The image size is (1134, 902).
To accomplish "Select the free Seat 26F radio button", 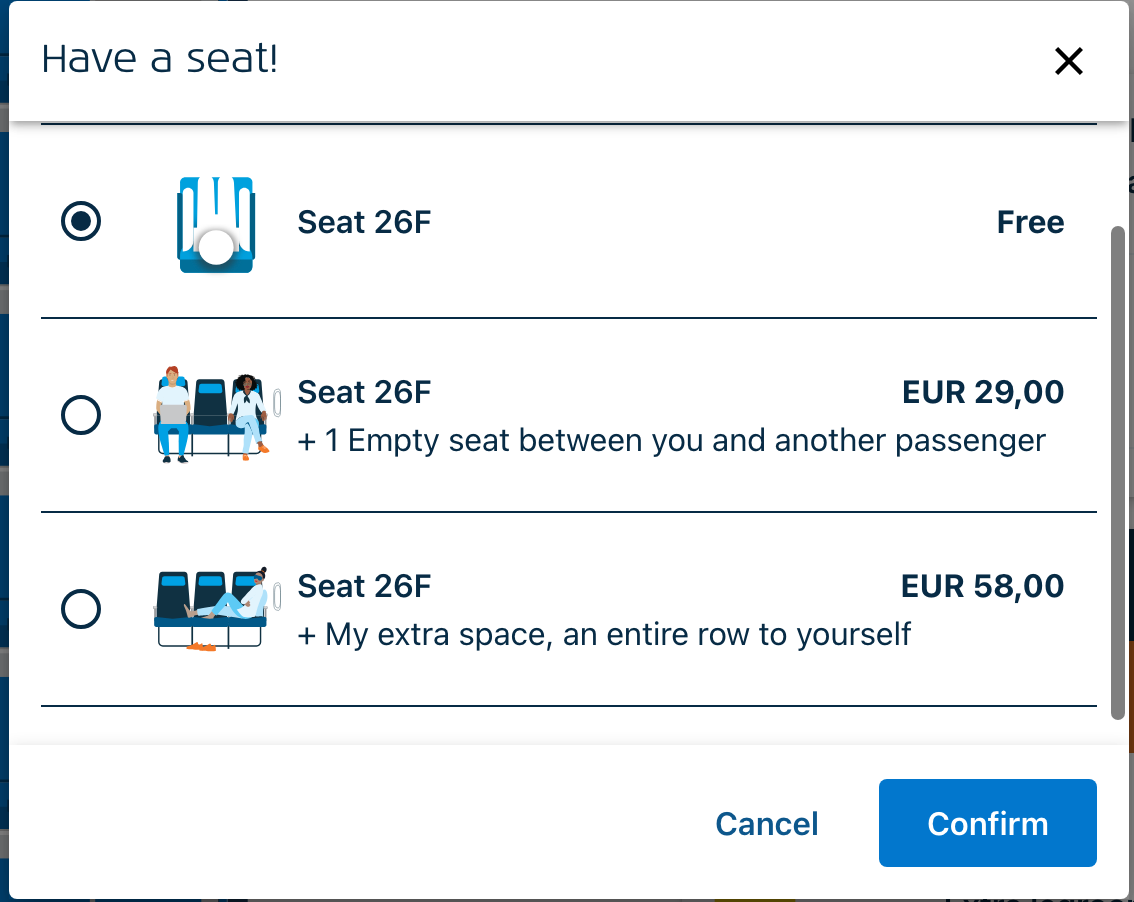I will [81, 222].
